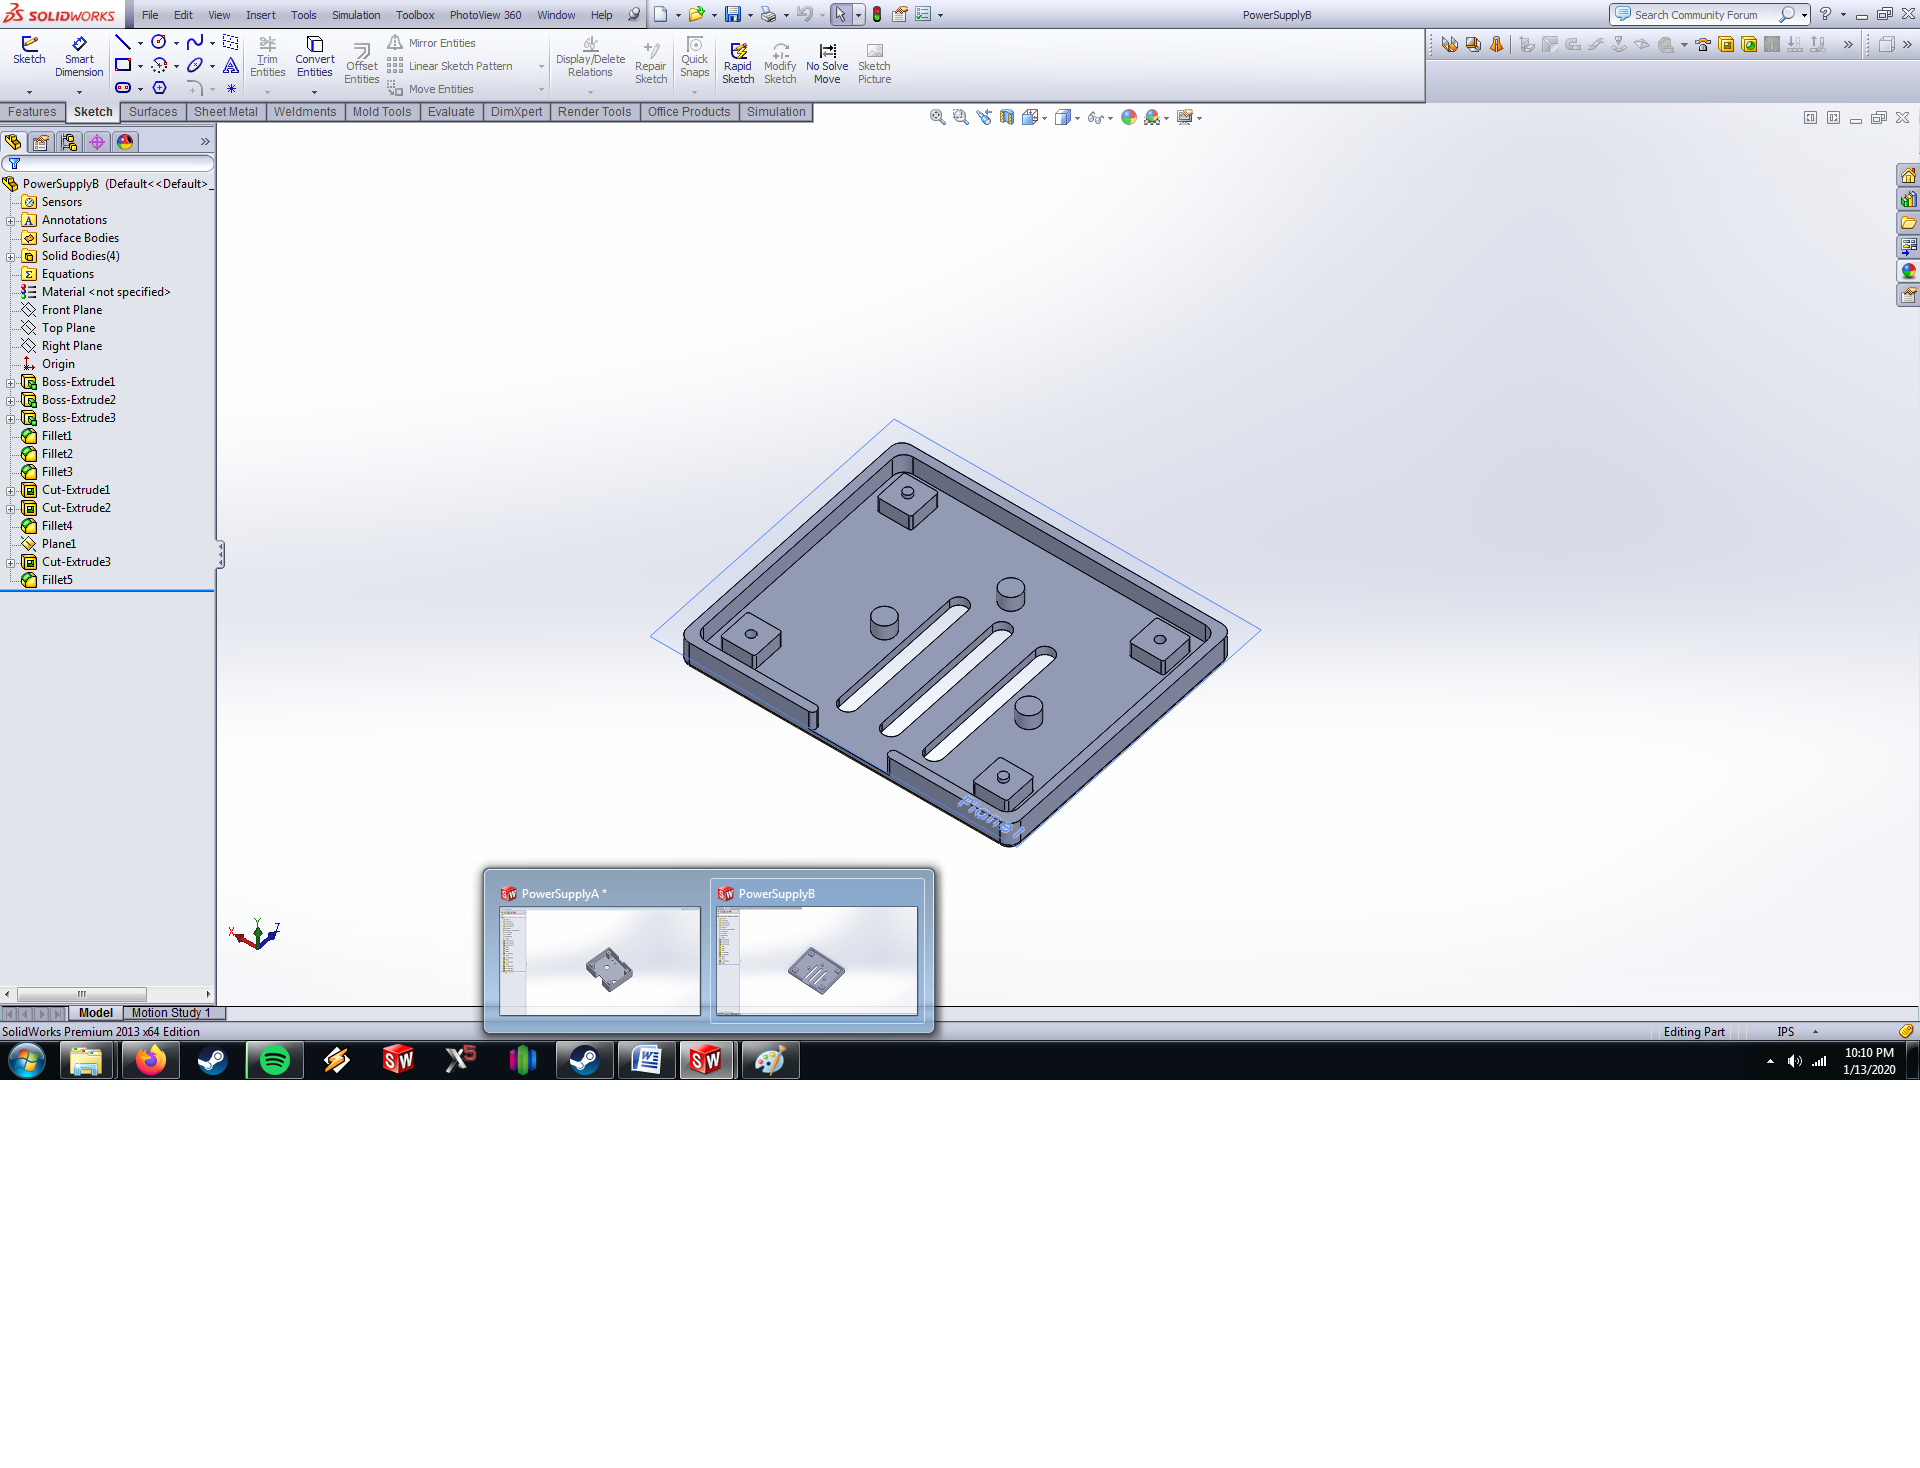1920x1468 pixels.
Task: Open the PropertyManager tab icon
Action: coord(41,142)
